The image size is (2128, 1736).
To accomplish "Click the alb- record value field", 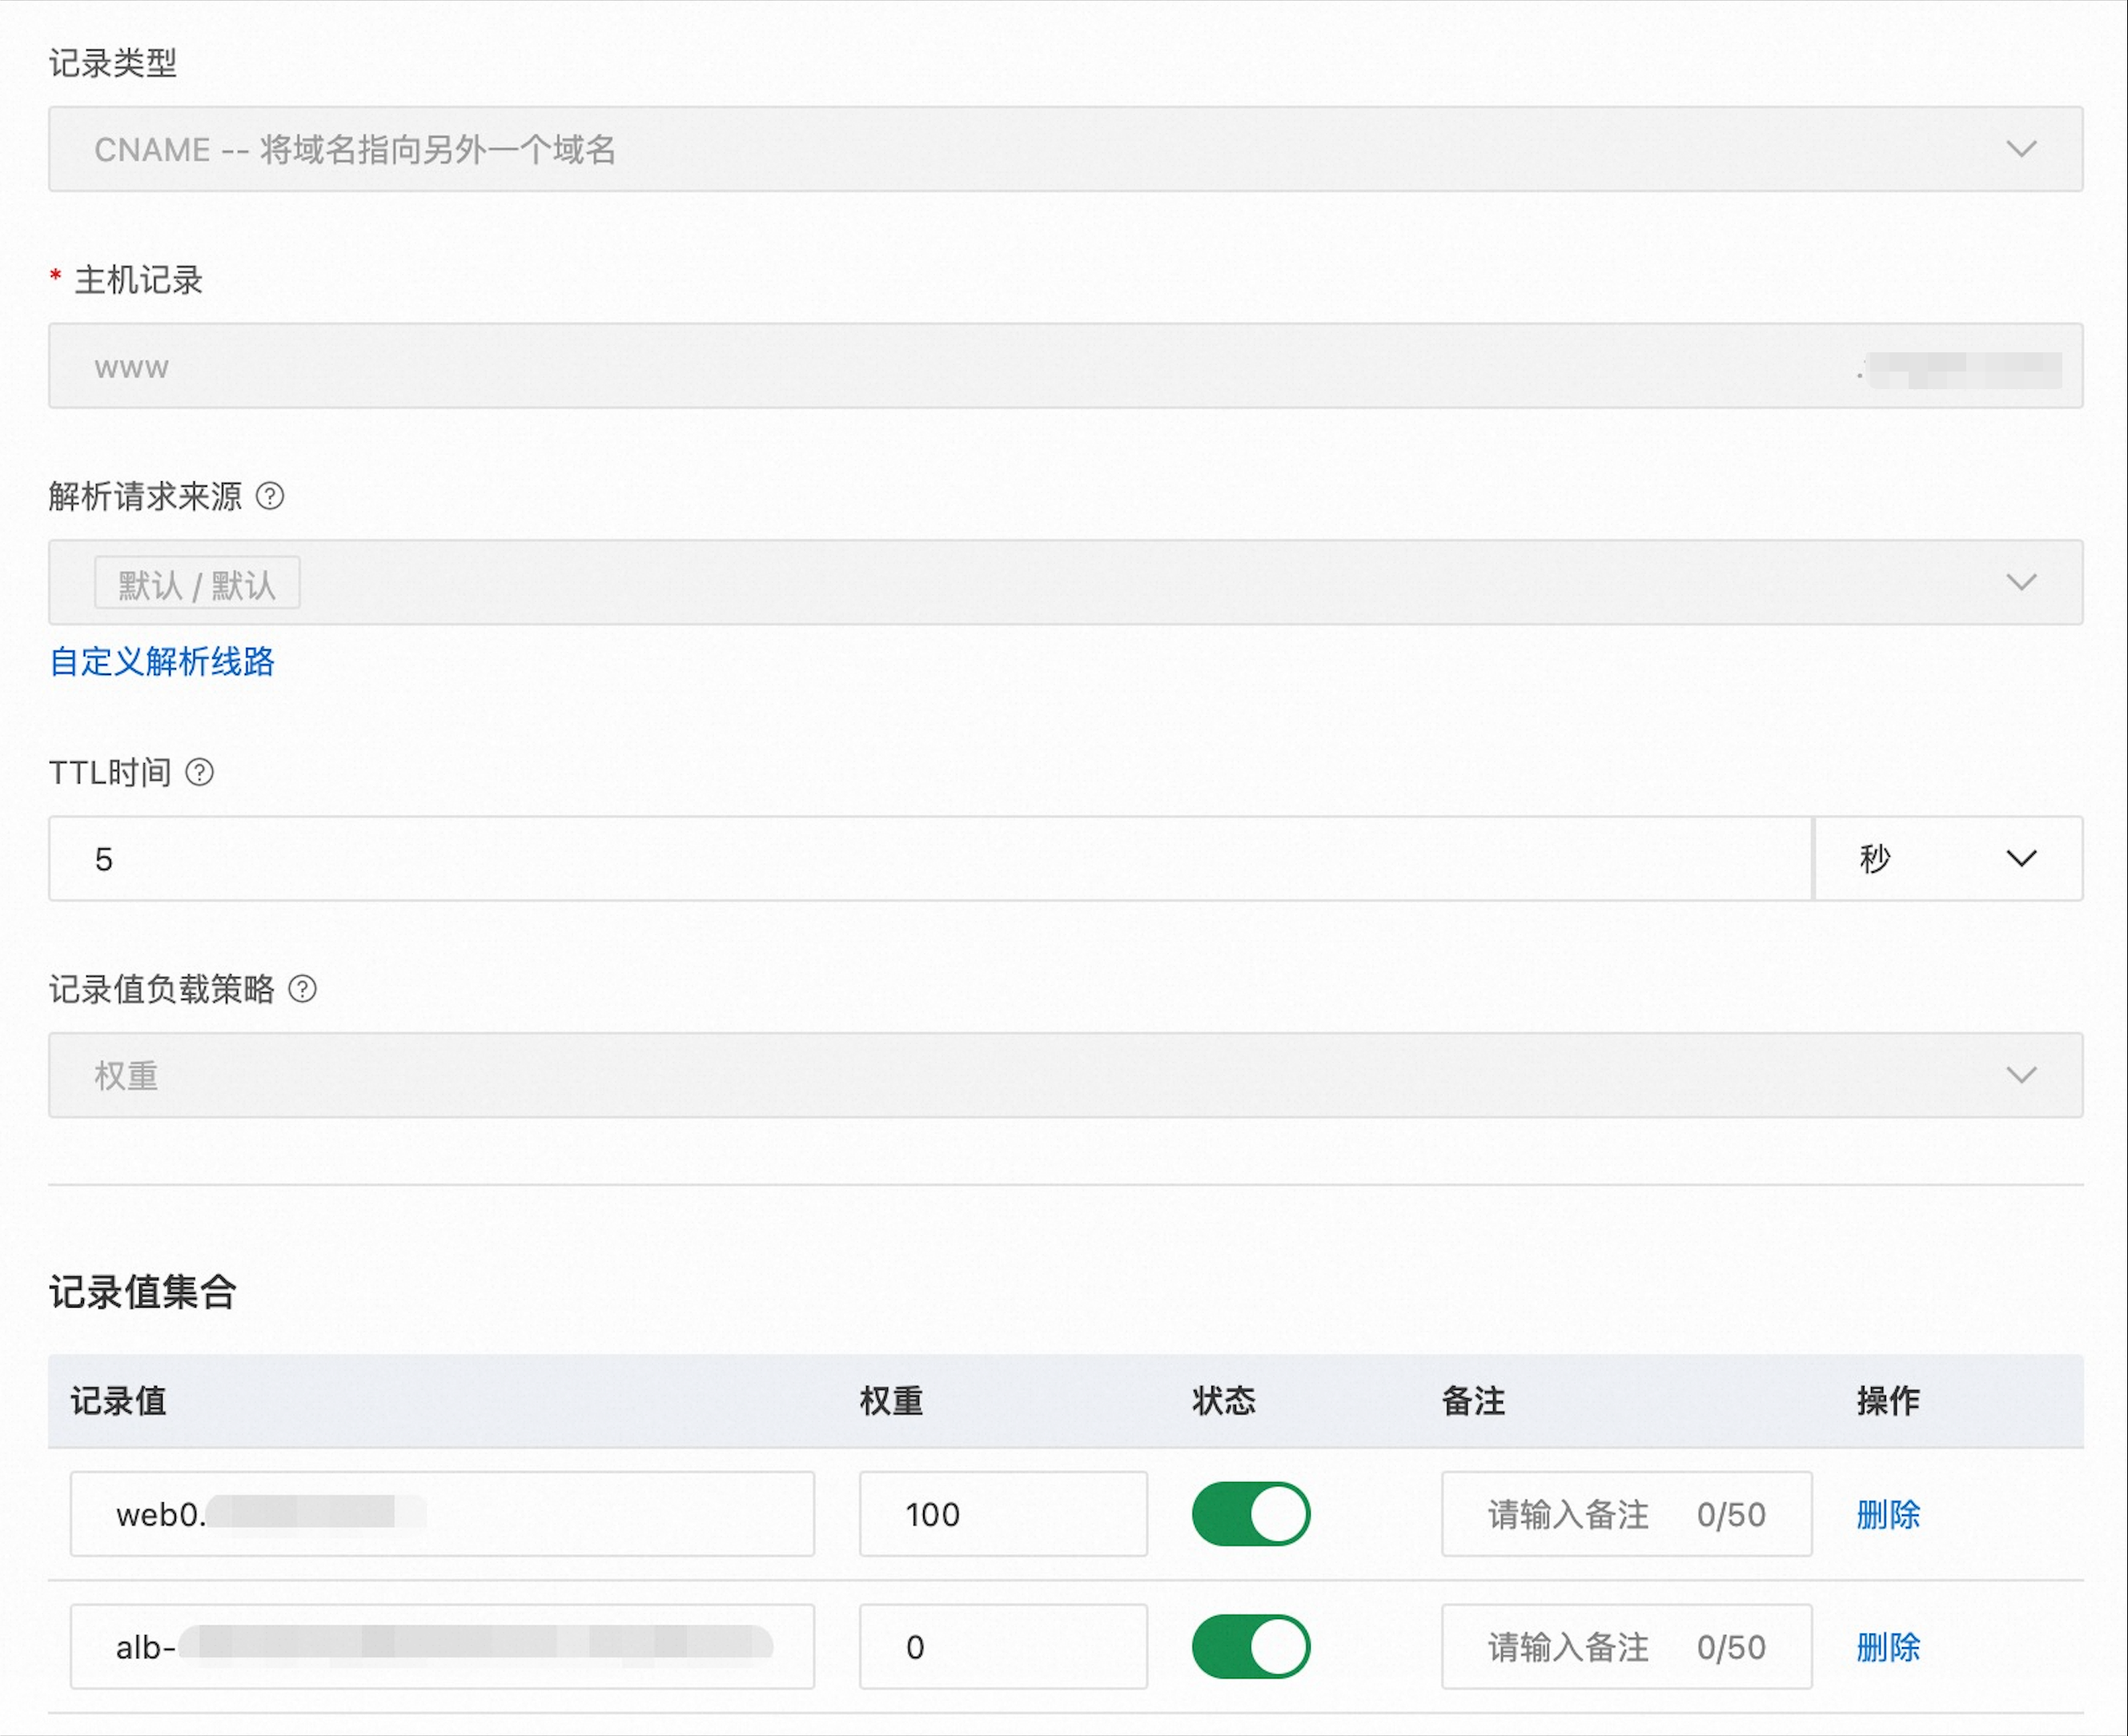I will 440,1647.
